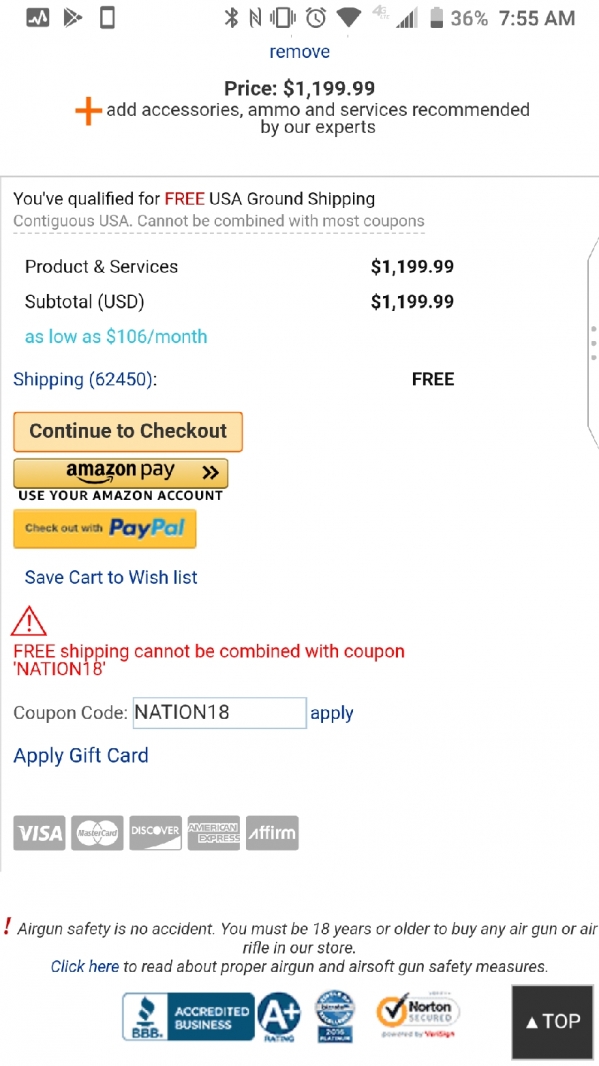Screen dimensions: 599x1066
Task: Click the remove link above price
Action: coord(299,52)
